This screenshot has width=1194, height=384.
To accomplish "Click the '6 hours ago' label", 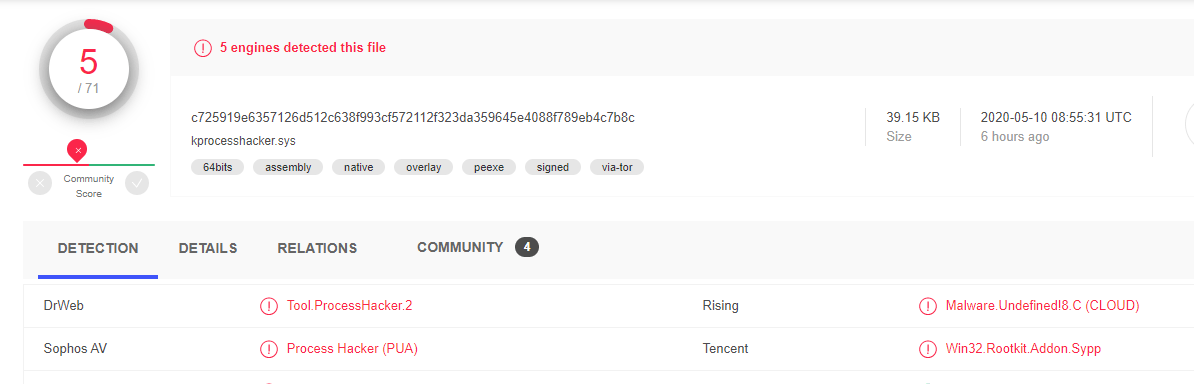I will coord(1014,137).
